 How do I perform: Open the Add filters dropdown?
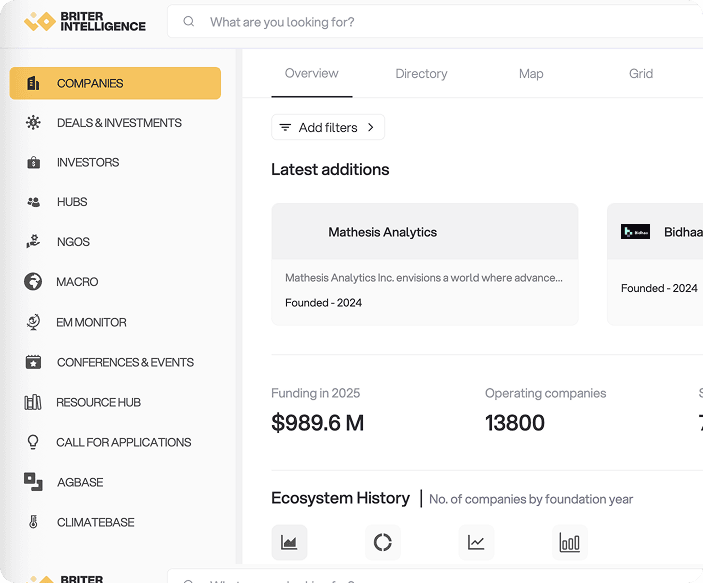coord(327,127)
